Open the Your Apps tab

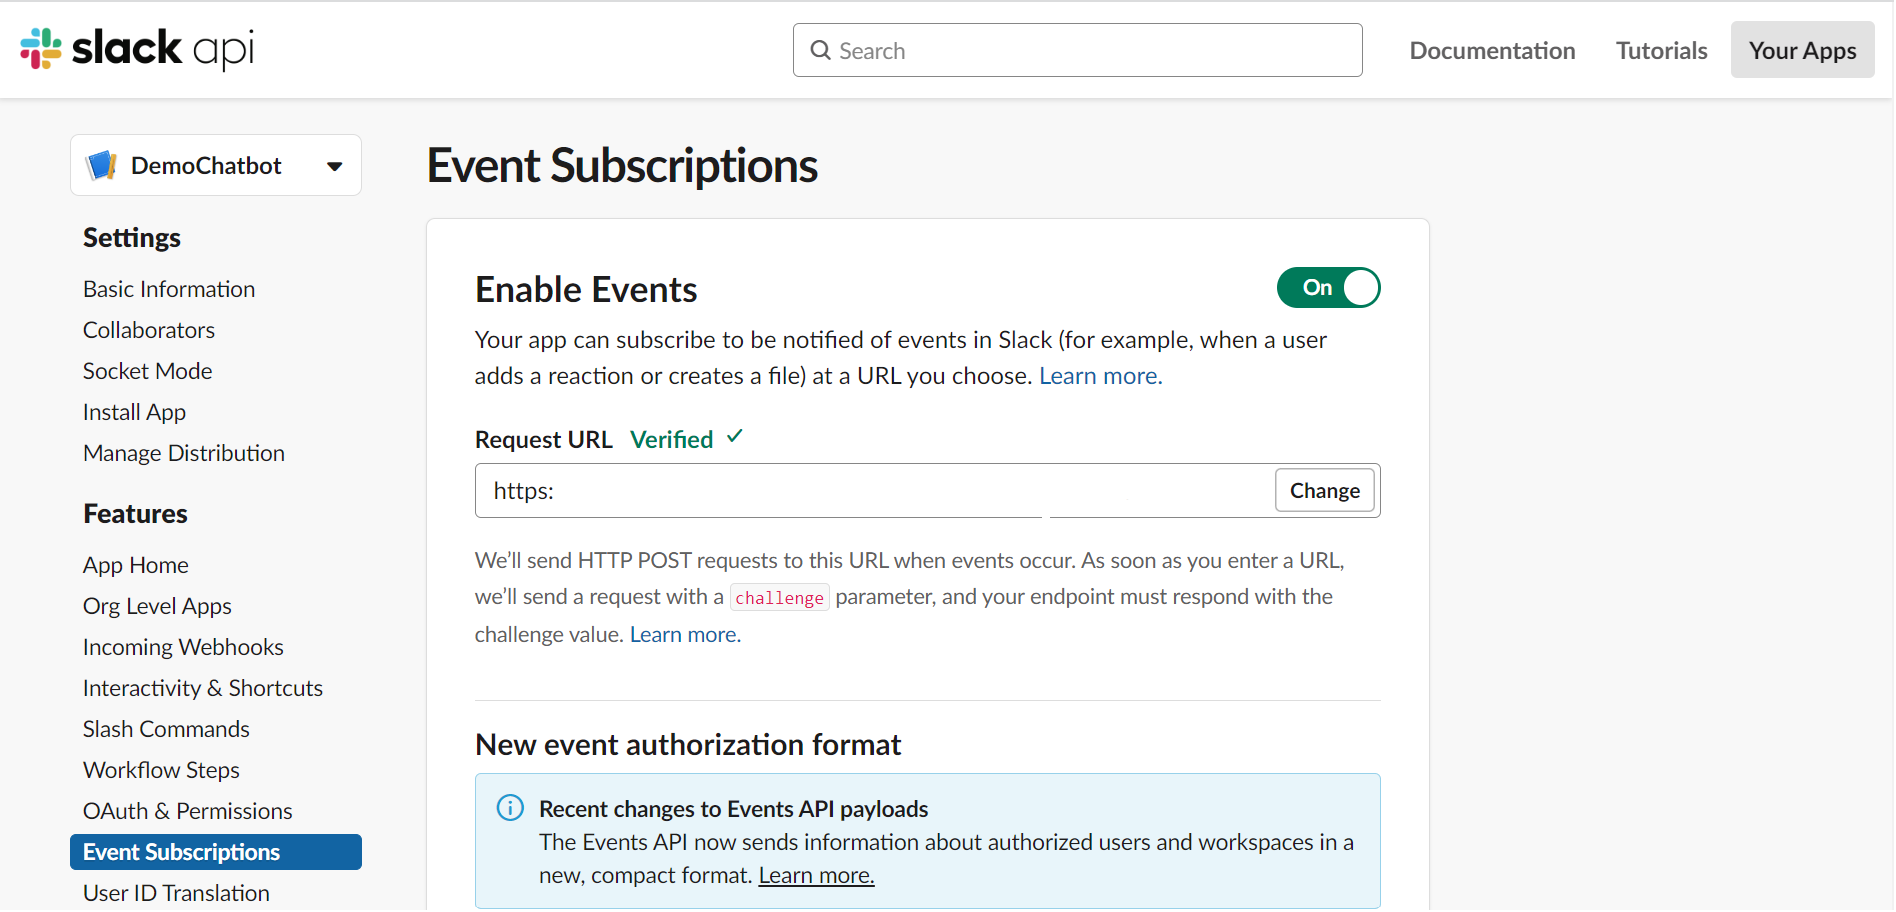(x=1802, y=50)
